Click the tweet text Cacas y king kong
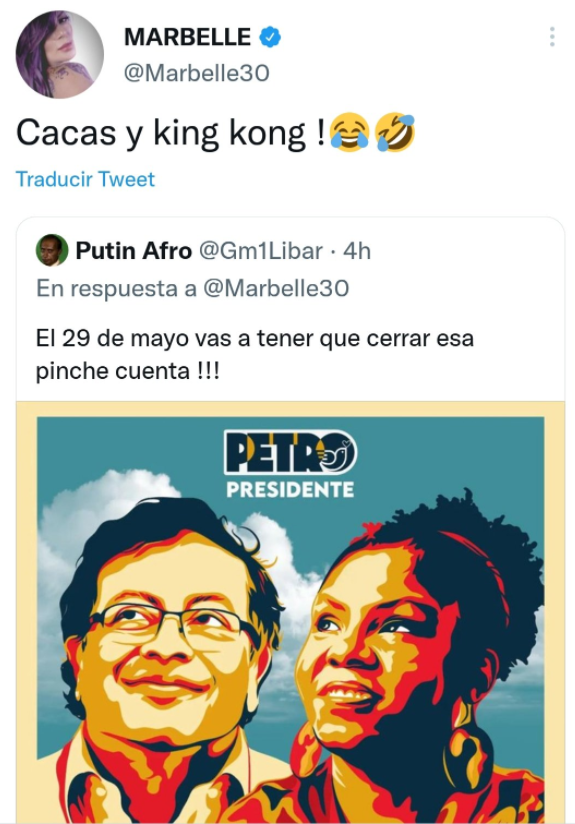 (170, 133)
